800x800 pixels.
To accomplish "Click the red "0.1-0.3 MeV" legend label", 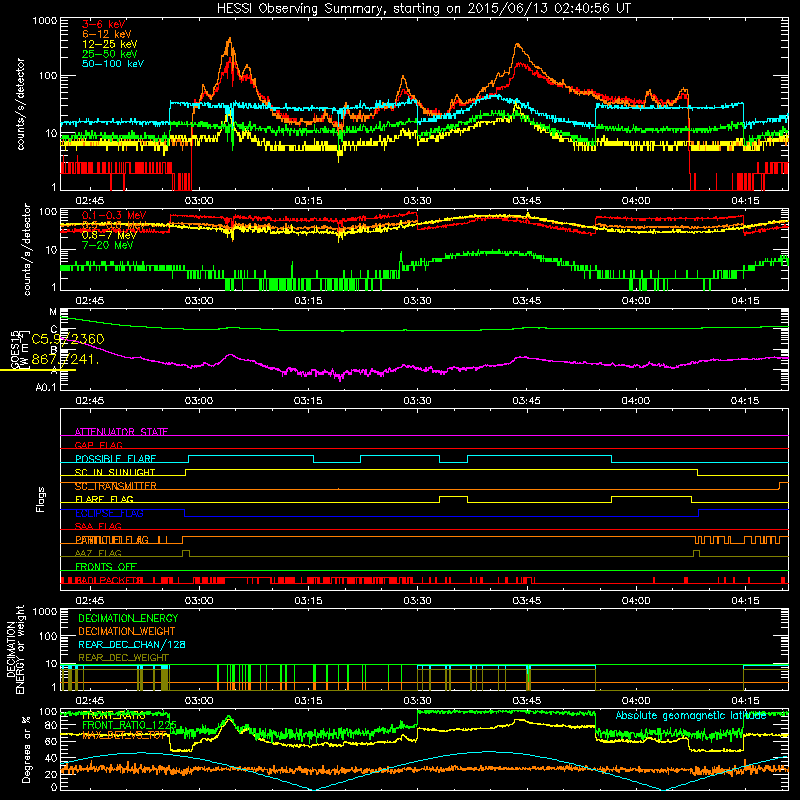I will pos(114,215).
